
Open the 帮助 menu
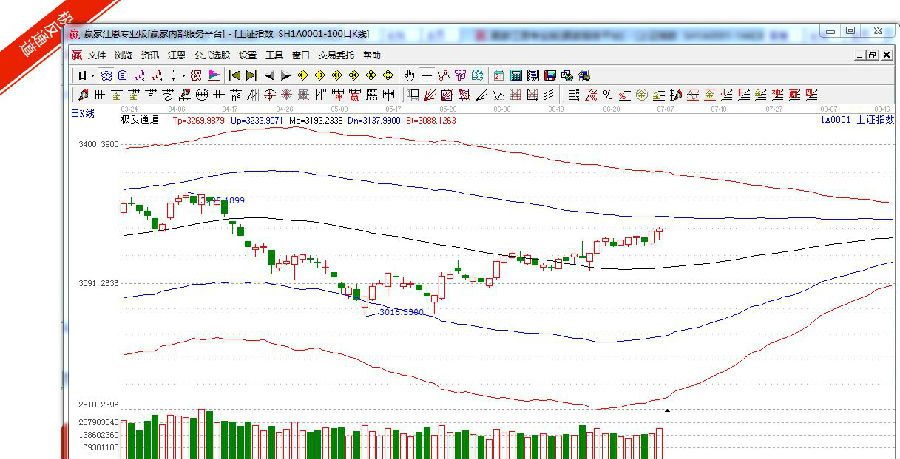(x=371, y=55)
